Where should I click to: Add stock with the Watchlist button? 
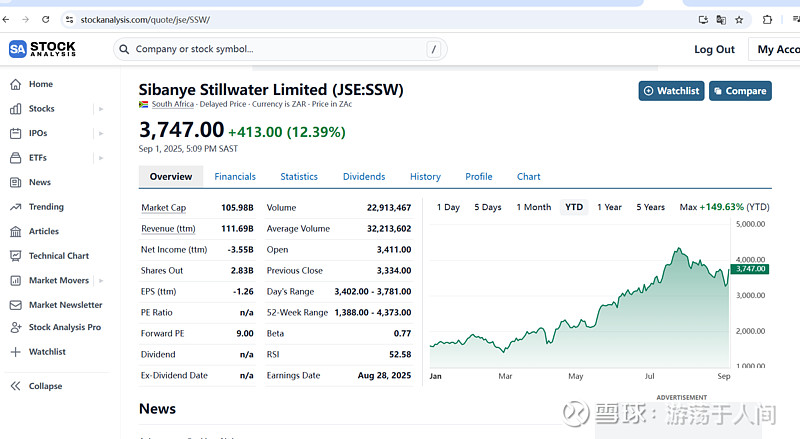pos(671,91)
